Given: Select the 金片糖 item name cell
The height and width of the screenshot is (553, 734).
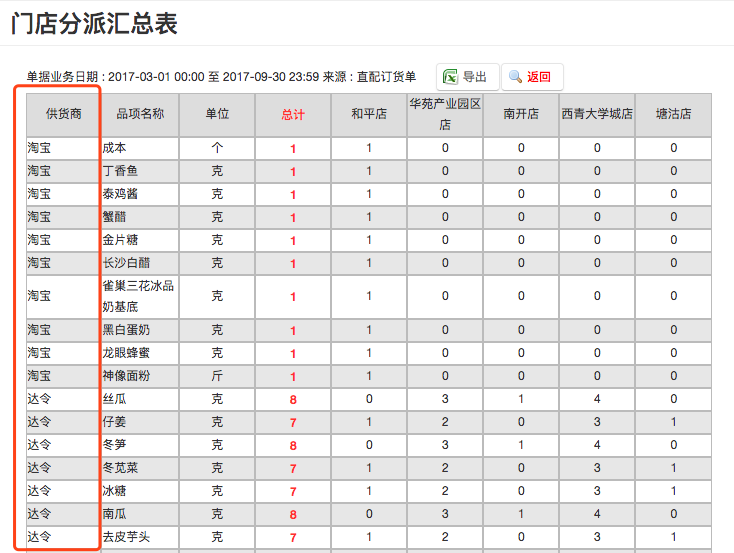Looking at the screenshot, I should click(x=140, y=240).
